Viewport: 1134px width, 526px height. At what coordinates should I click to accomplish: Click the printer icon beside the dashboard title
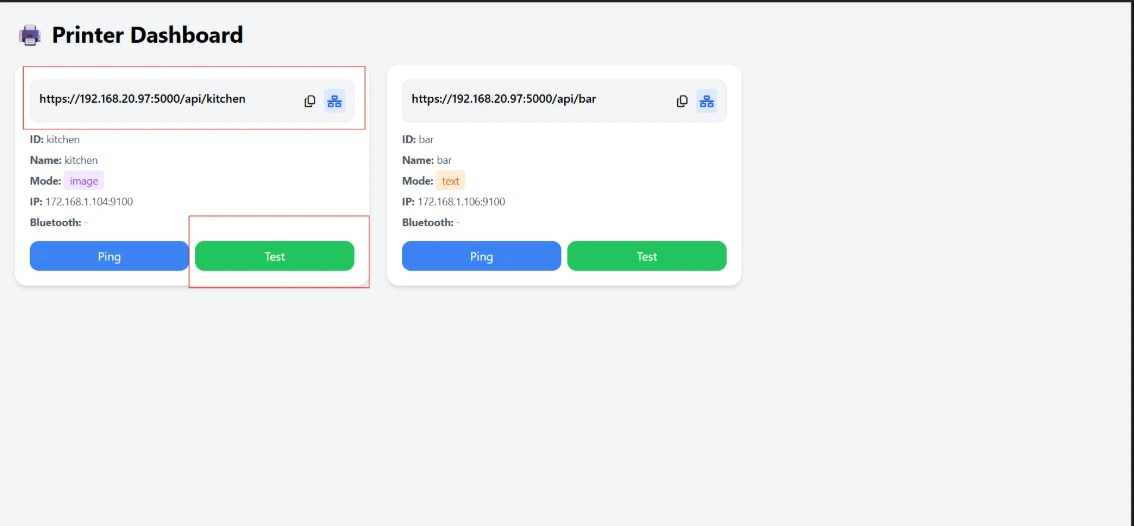[31, 36]
